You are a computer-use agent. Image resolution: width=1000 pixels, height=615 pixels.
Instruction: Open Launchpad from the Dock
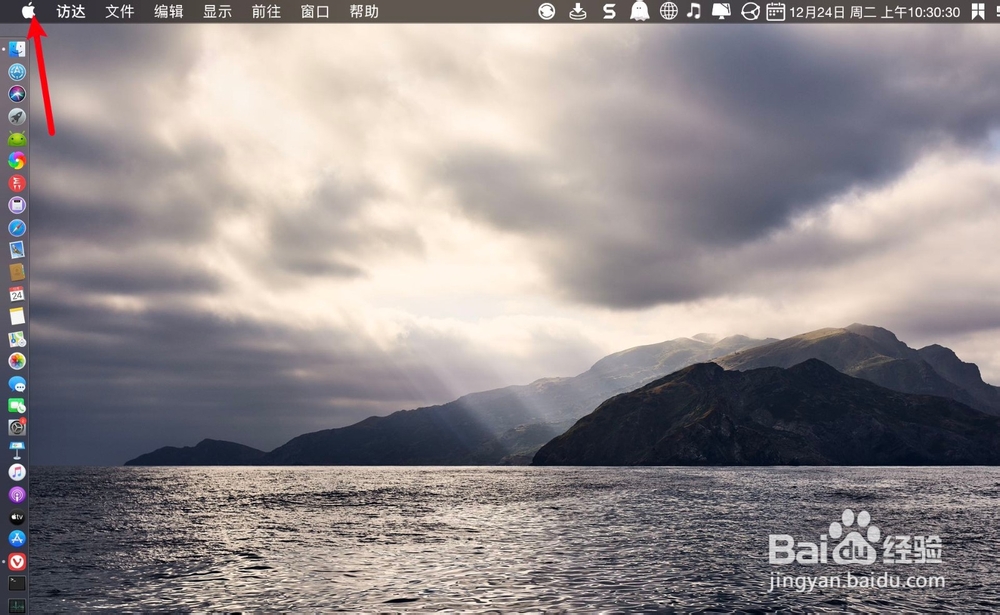(17, 116)
